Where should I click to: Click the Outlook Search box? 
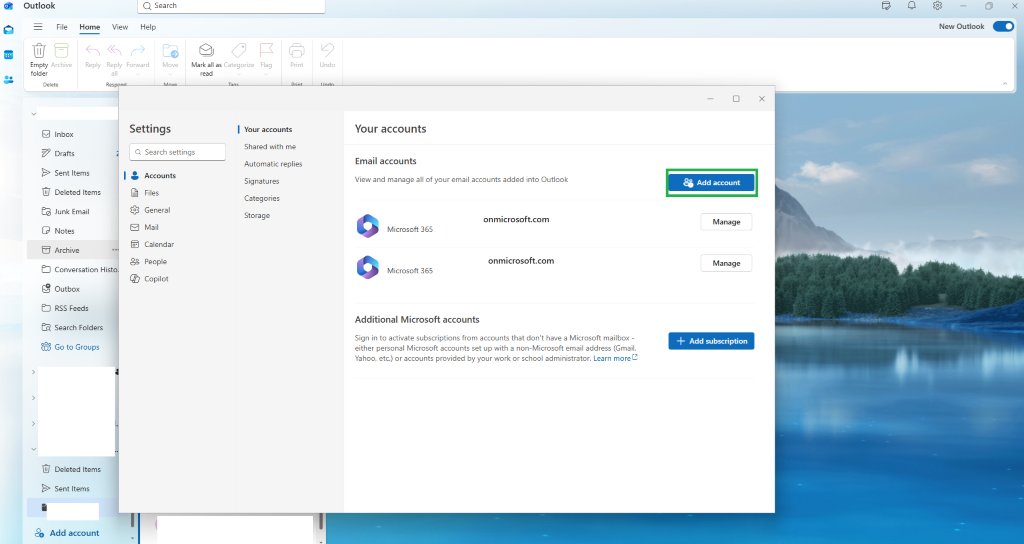(x=231, y=6)
